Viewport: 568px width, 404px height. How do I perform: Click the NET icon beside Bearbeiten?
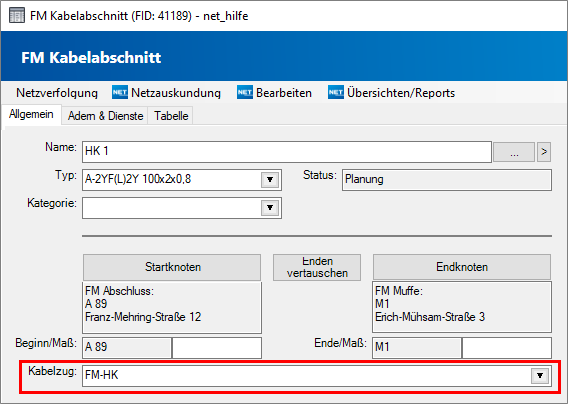pos(245,92)
